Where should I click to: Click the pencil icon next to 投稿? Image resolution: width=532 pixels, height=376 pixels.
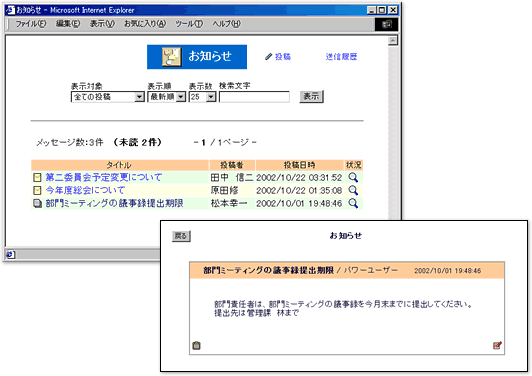click(268, 57)
